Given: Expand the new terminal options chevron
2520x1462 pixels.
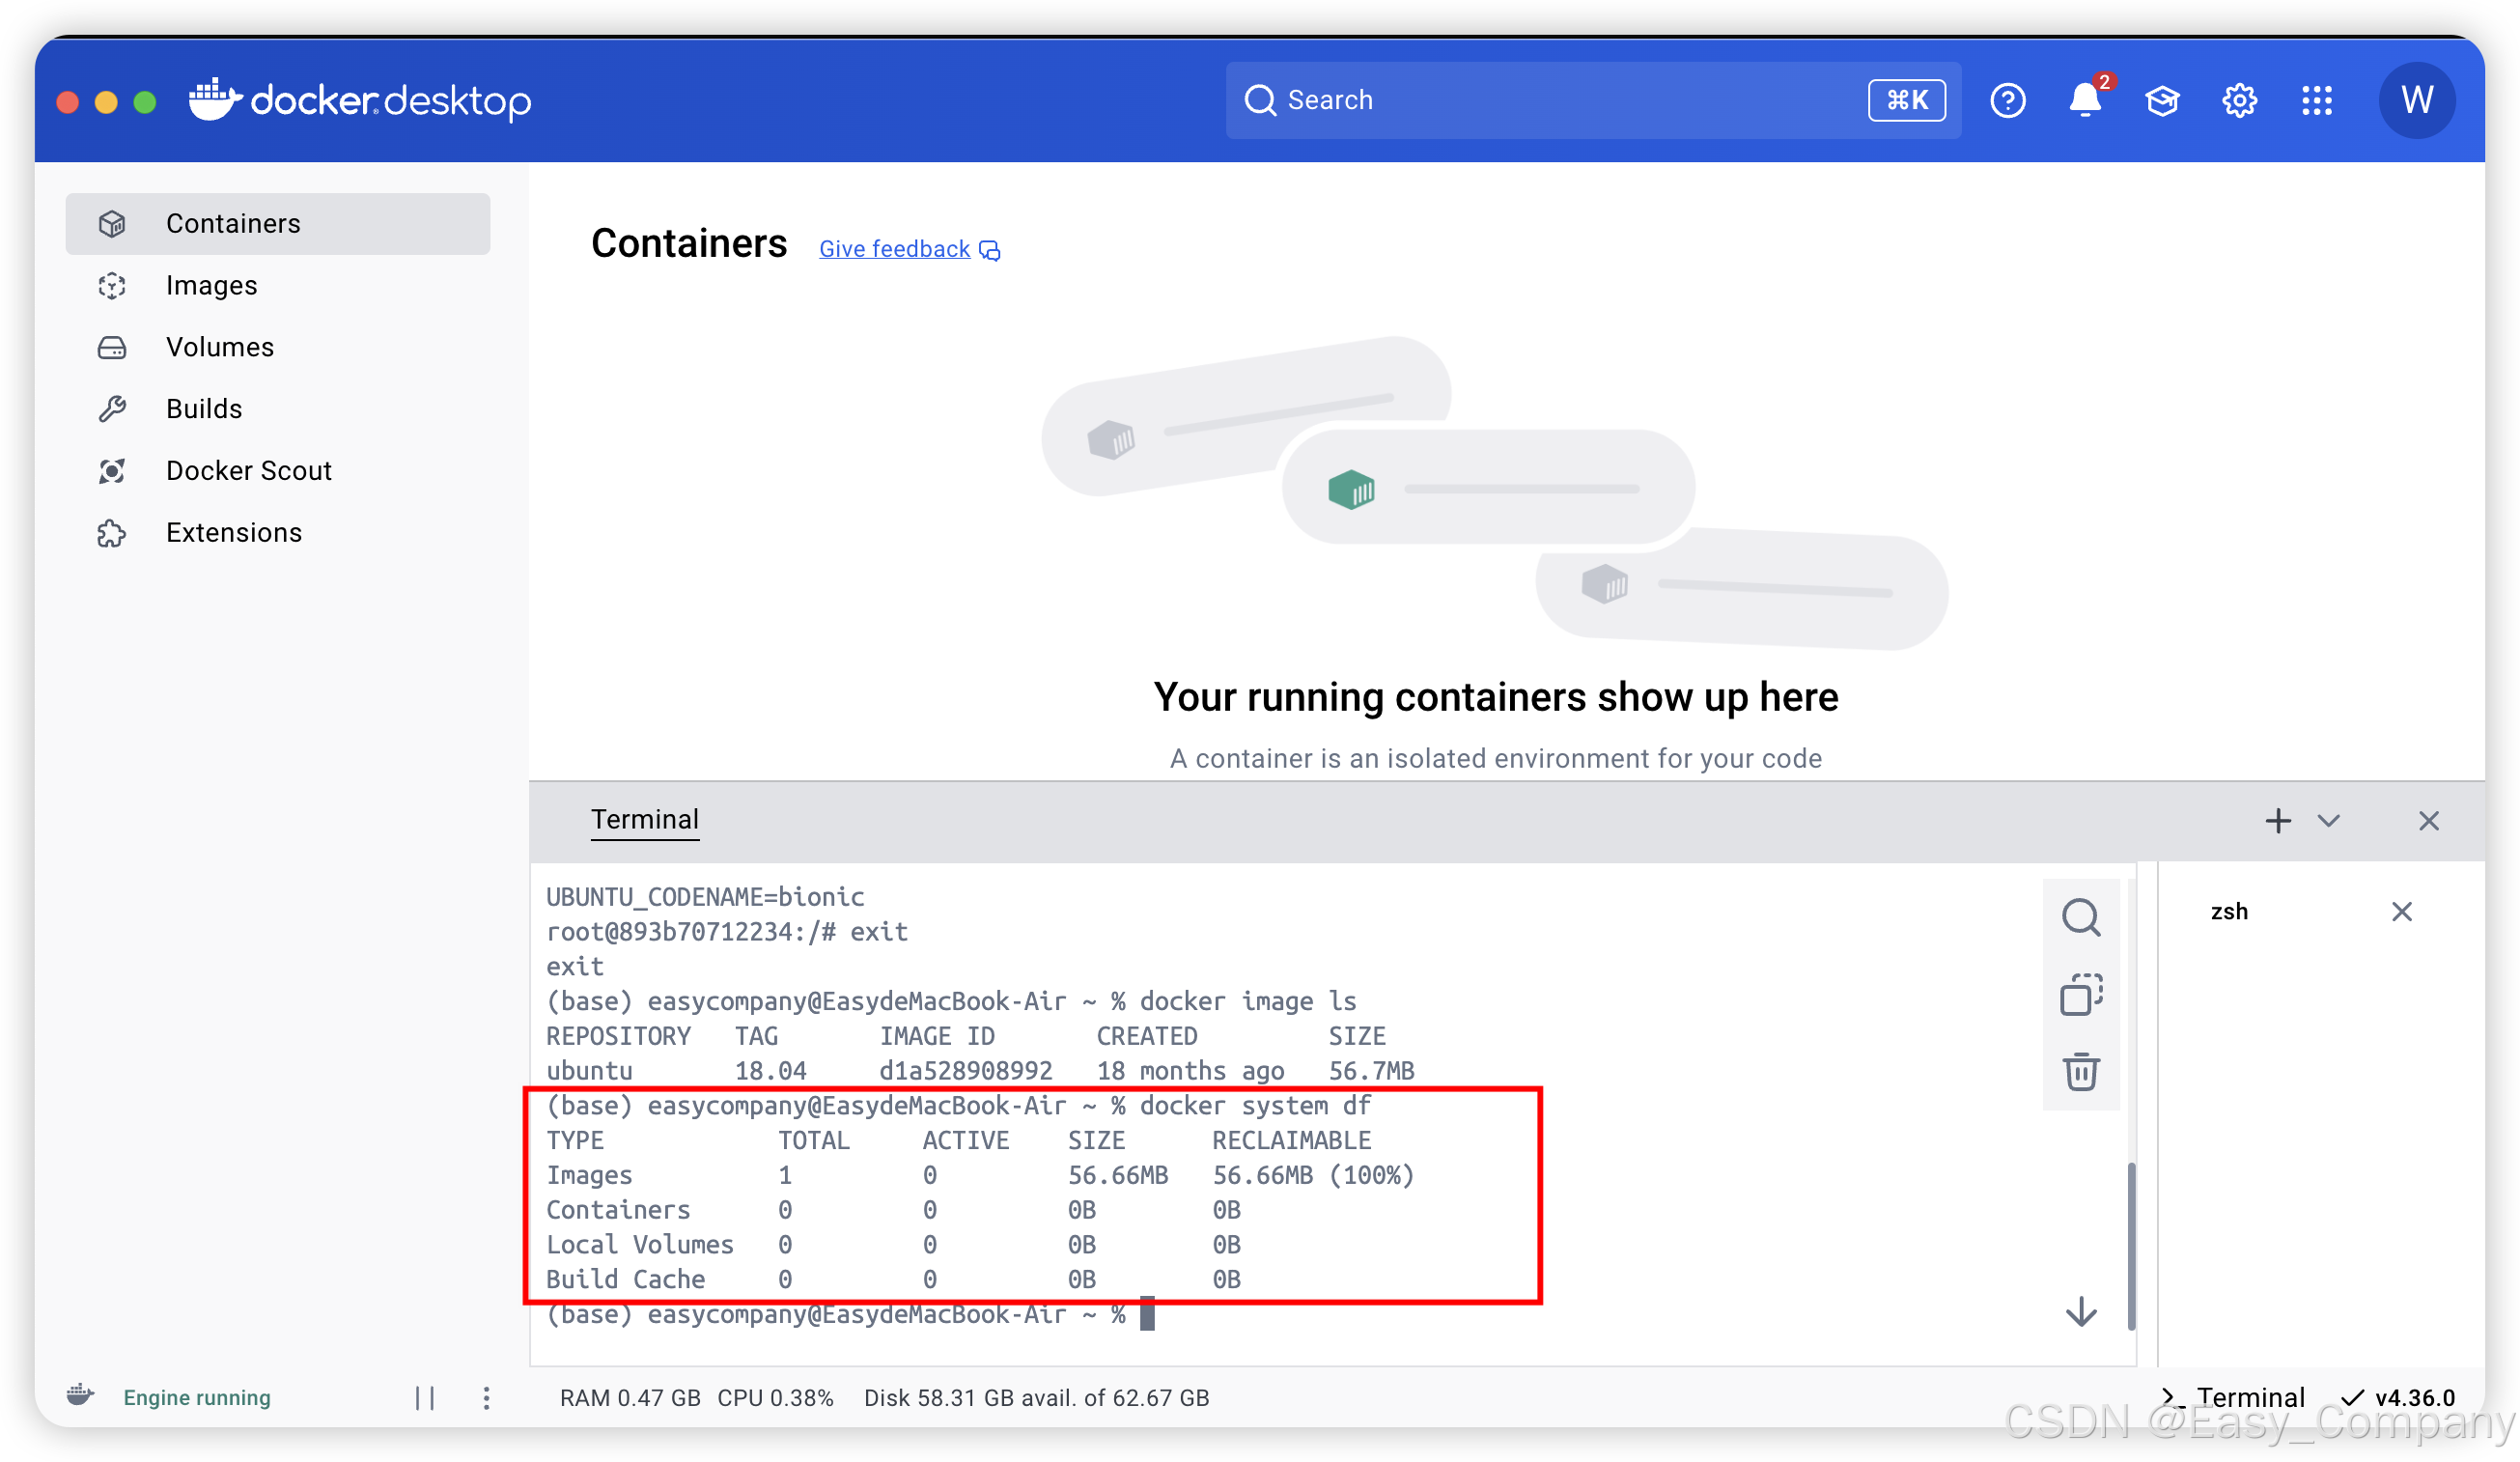Looking at the screenshot, I should click(x=2328, y=821).
